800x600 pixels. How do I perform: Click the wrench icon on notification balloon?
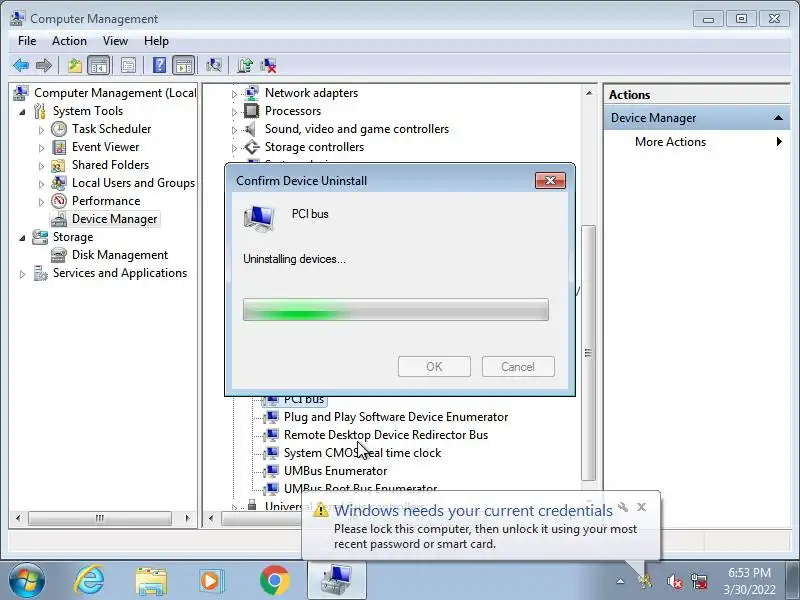point(623,507)
